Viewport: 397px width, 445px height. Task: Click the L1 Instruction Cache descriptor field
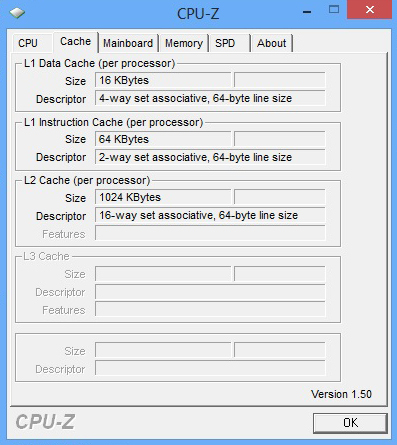pos(210,157)
